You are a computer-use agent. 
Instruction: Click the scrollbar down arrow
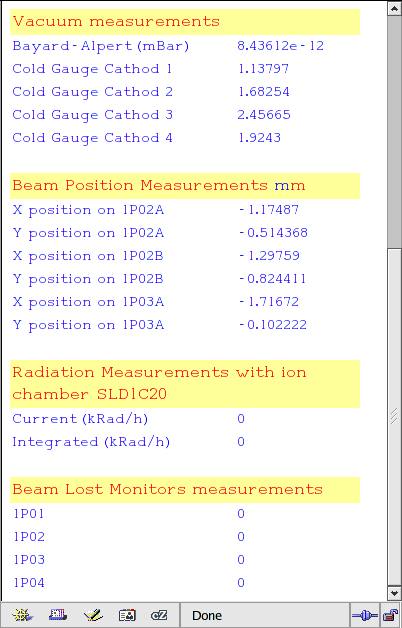pyautogui.click(x=394, y=593)
